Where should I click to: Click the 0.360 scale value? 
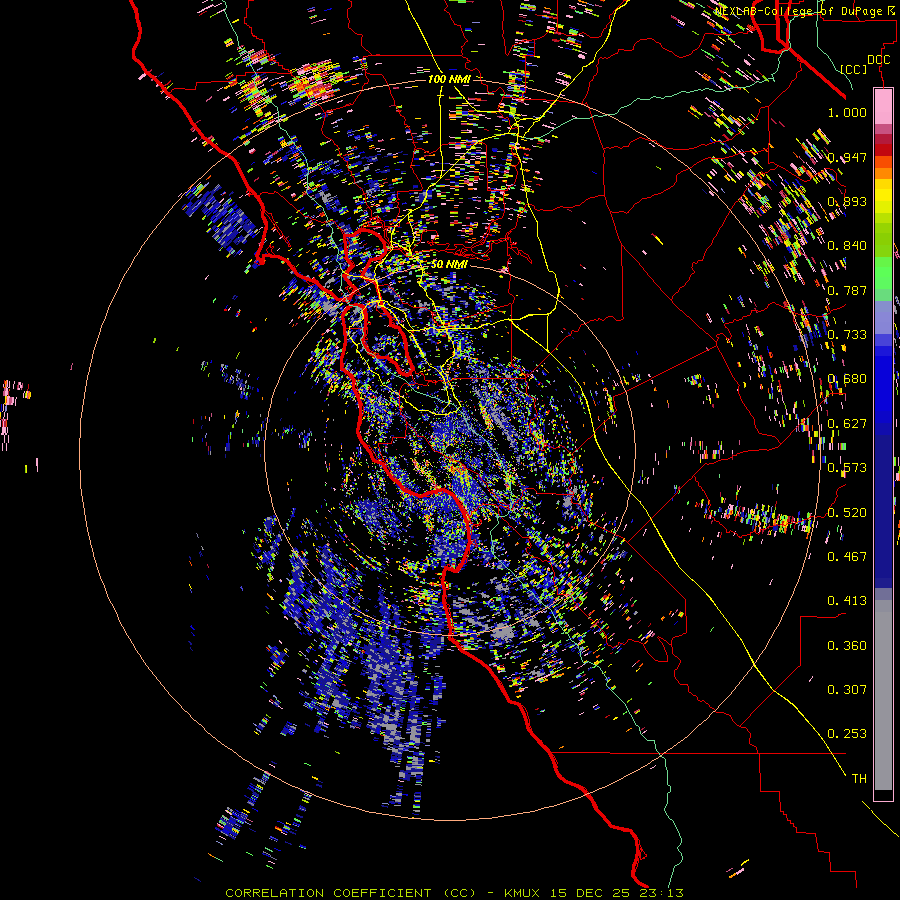[x=847, y=645]
